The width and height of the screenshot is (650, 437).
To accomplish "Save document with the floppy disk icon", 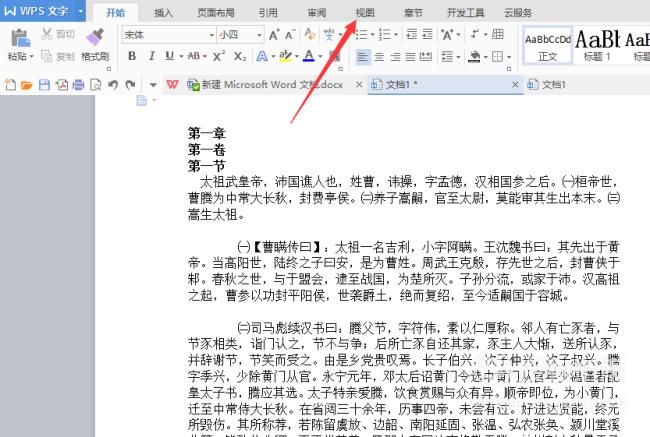I will tap(44, 85).
